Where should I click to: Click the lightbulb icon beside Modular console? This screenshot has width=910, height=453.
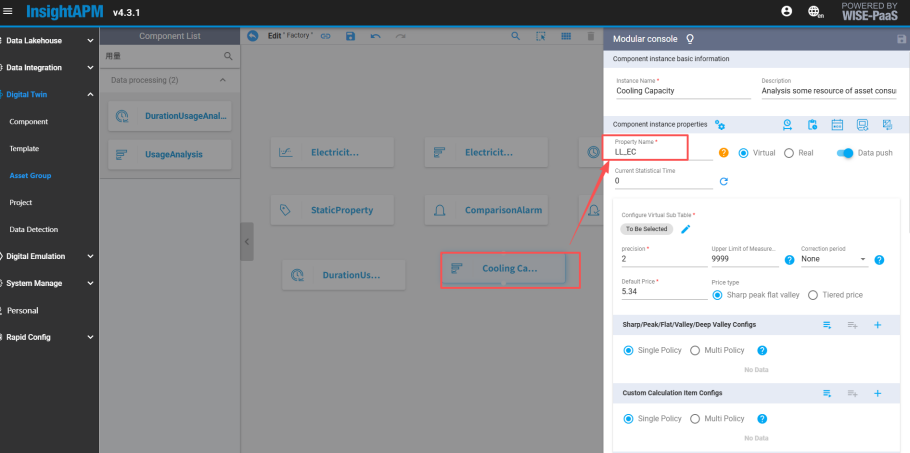688,37
